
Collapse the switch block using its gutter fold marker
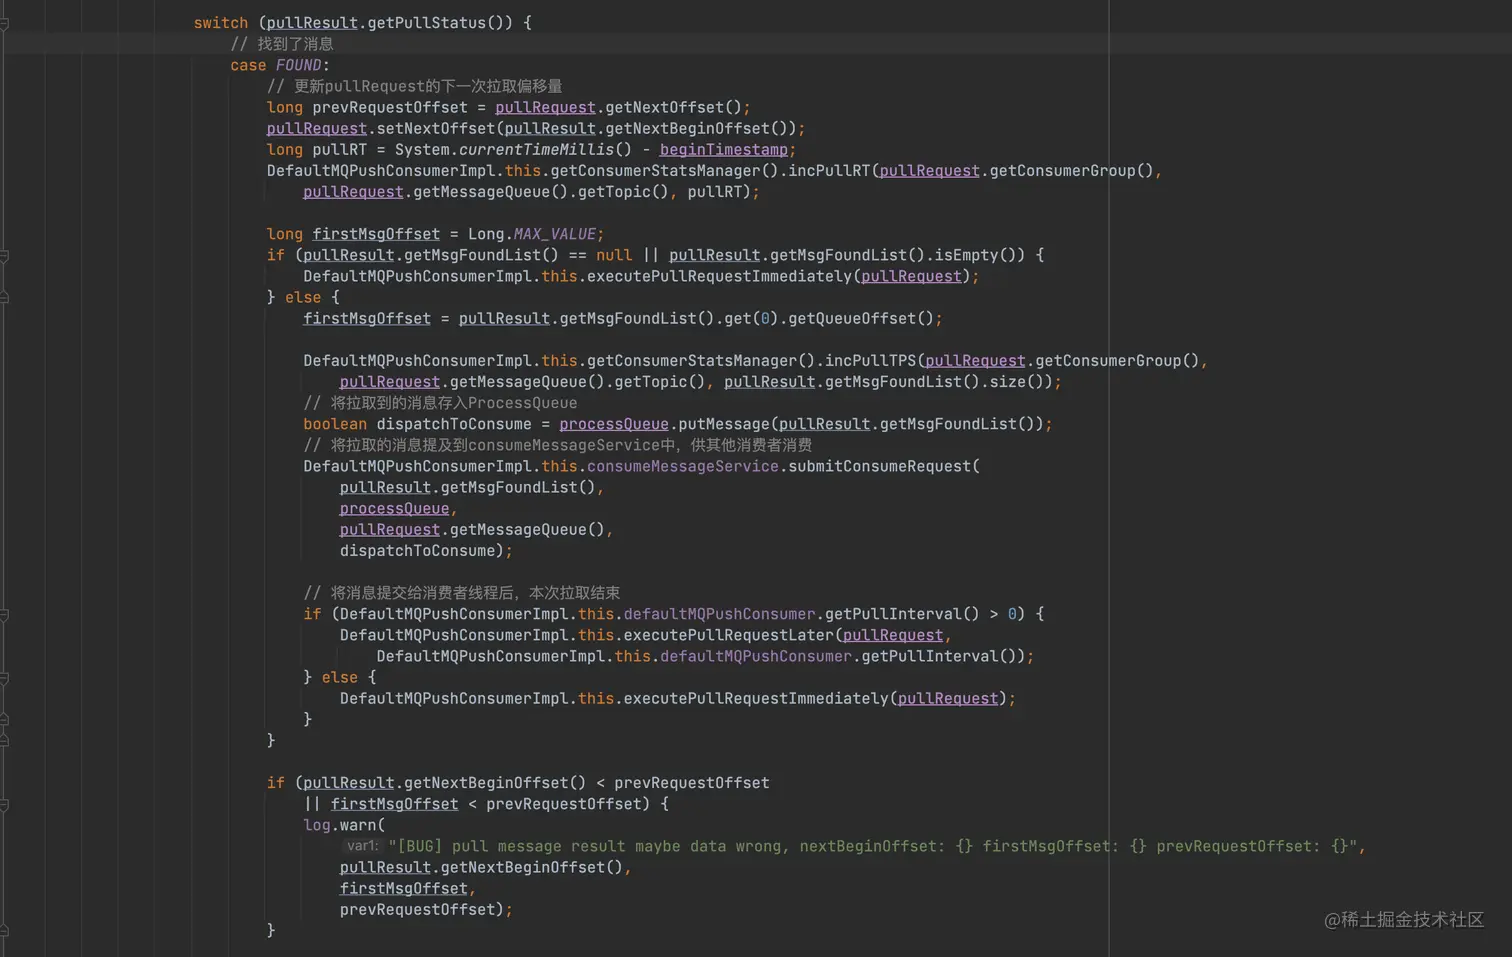[x=4, y=23]
